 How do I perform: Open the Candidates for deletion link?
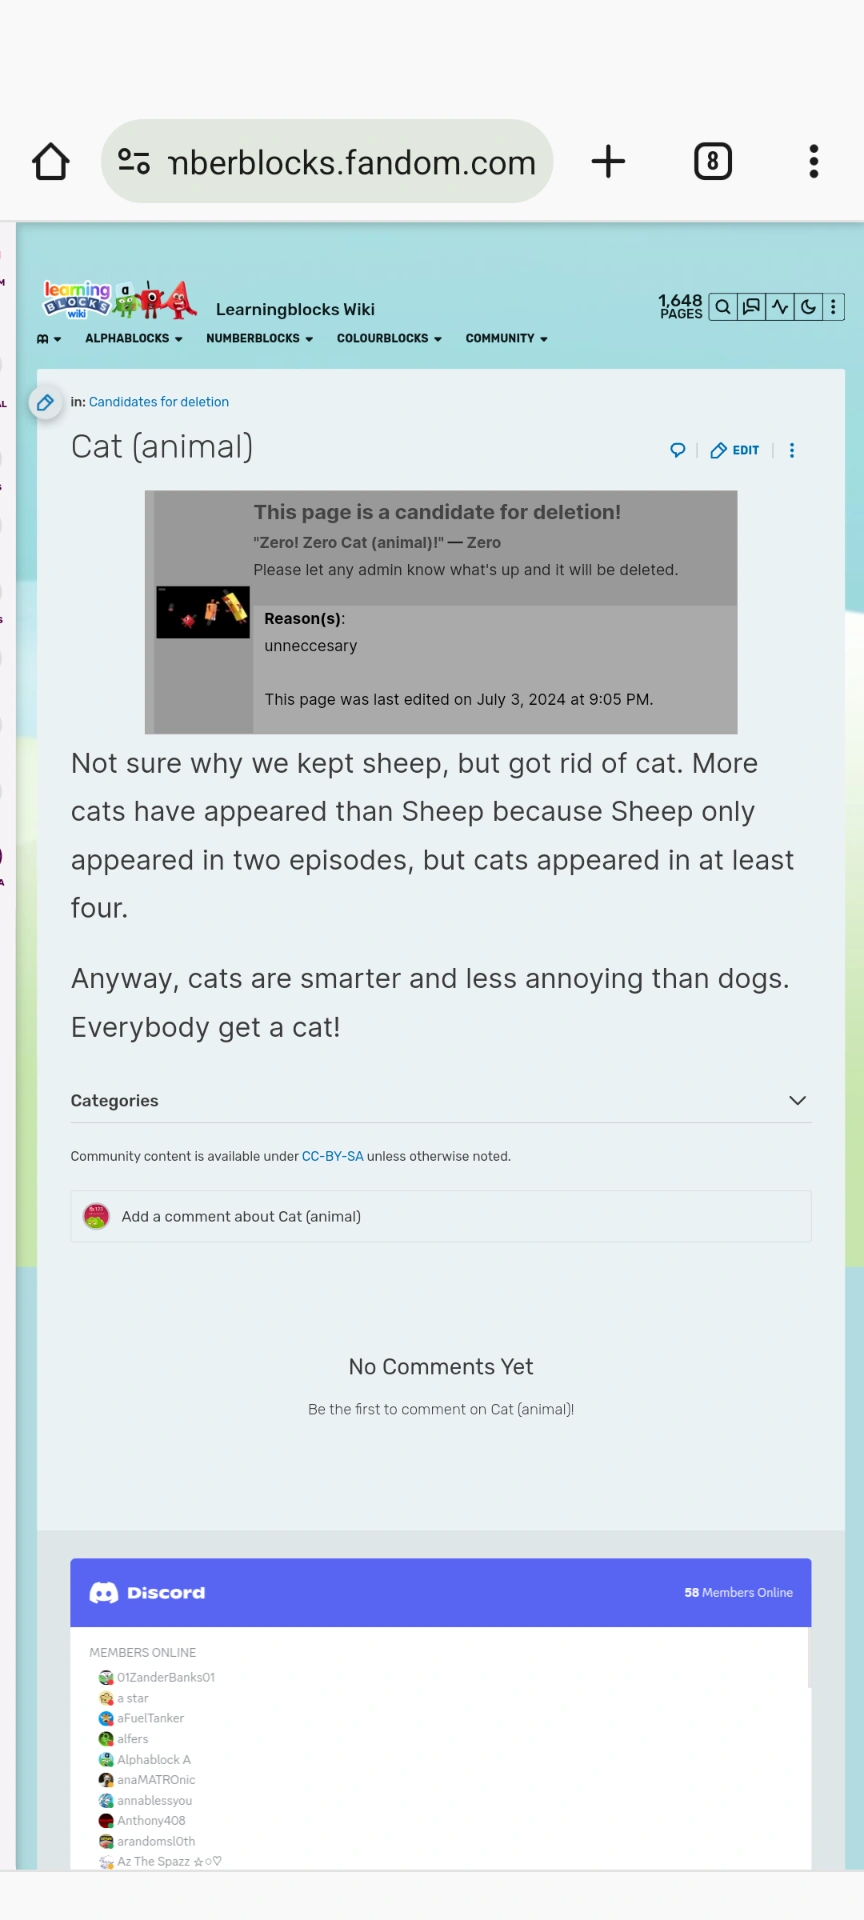click(x=159, y=401)
